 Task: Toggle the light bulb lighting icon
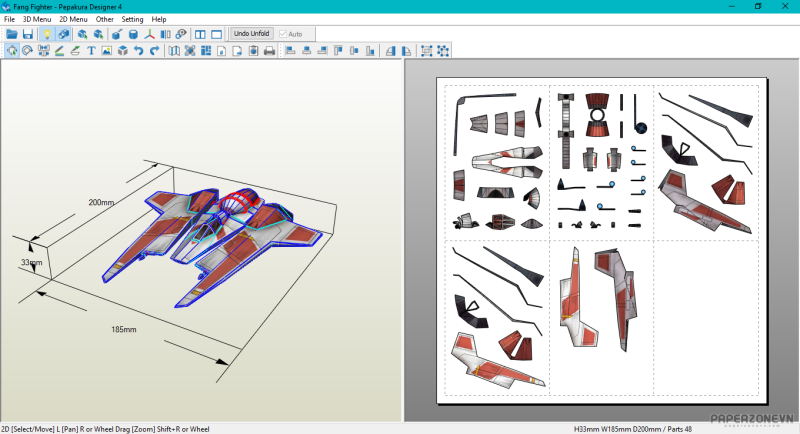(46, 34)
